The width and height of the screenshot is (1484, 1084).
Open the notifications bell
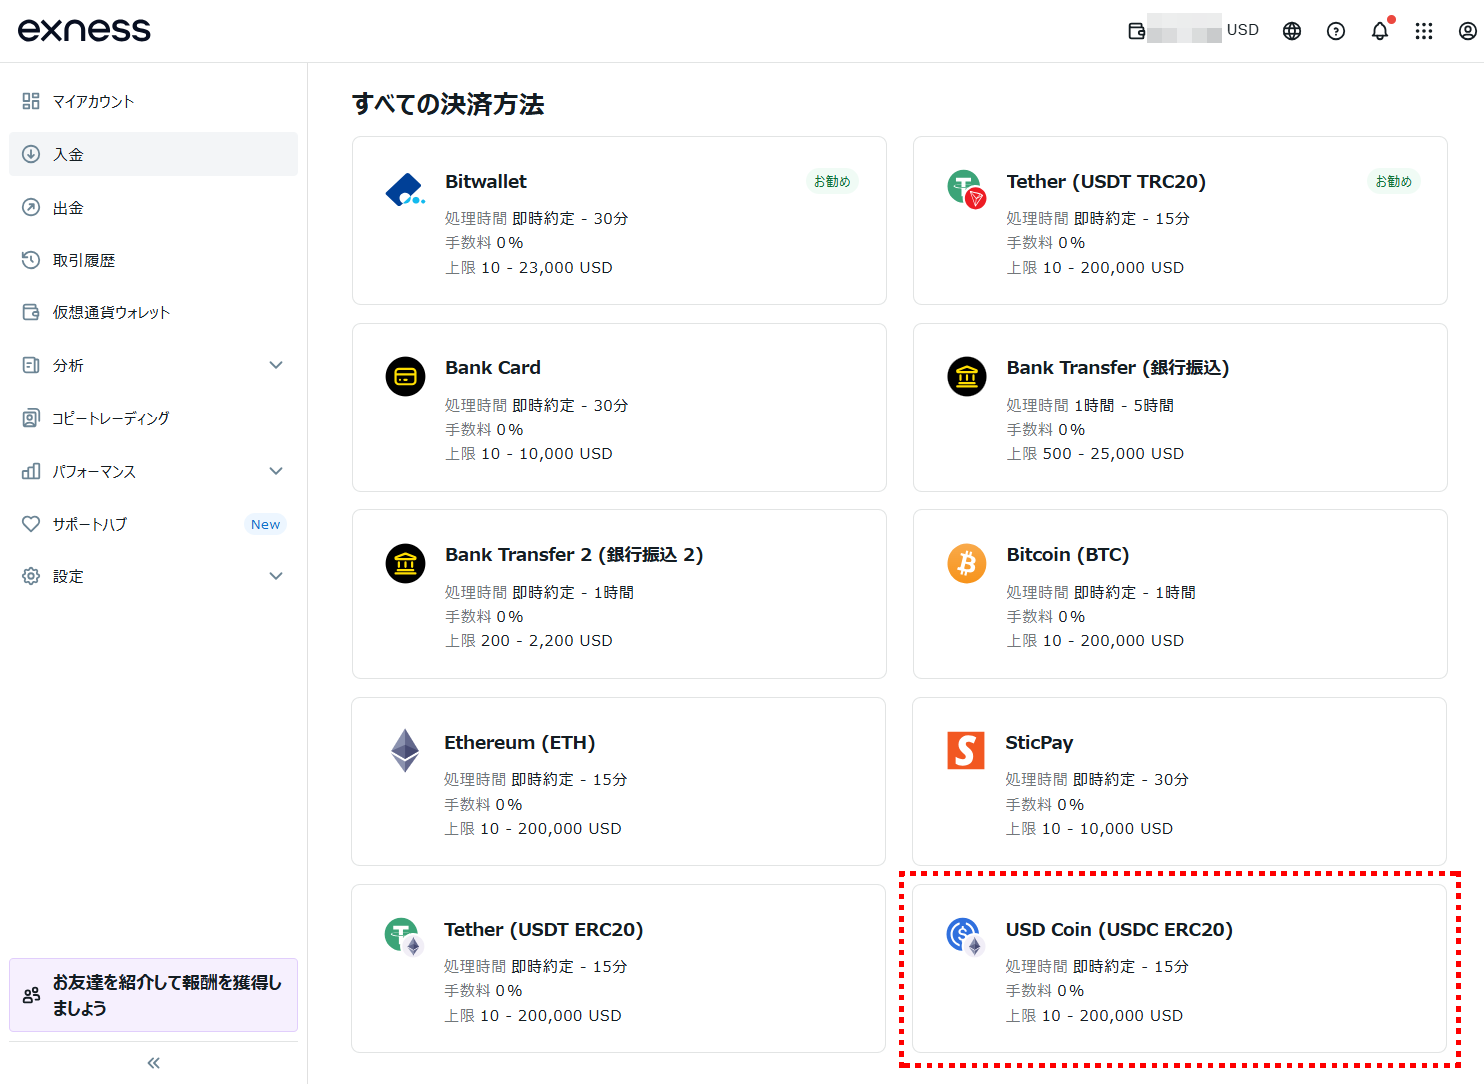(1380, 31)
